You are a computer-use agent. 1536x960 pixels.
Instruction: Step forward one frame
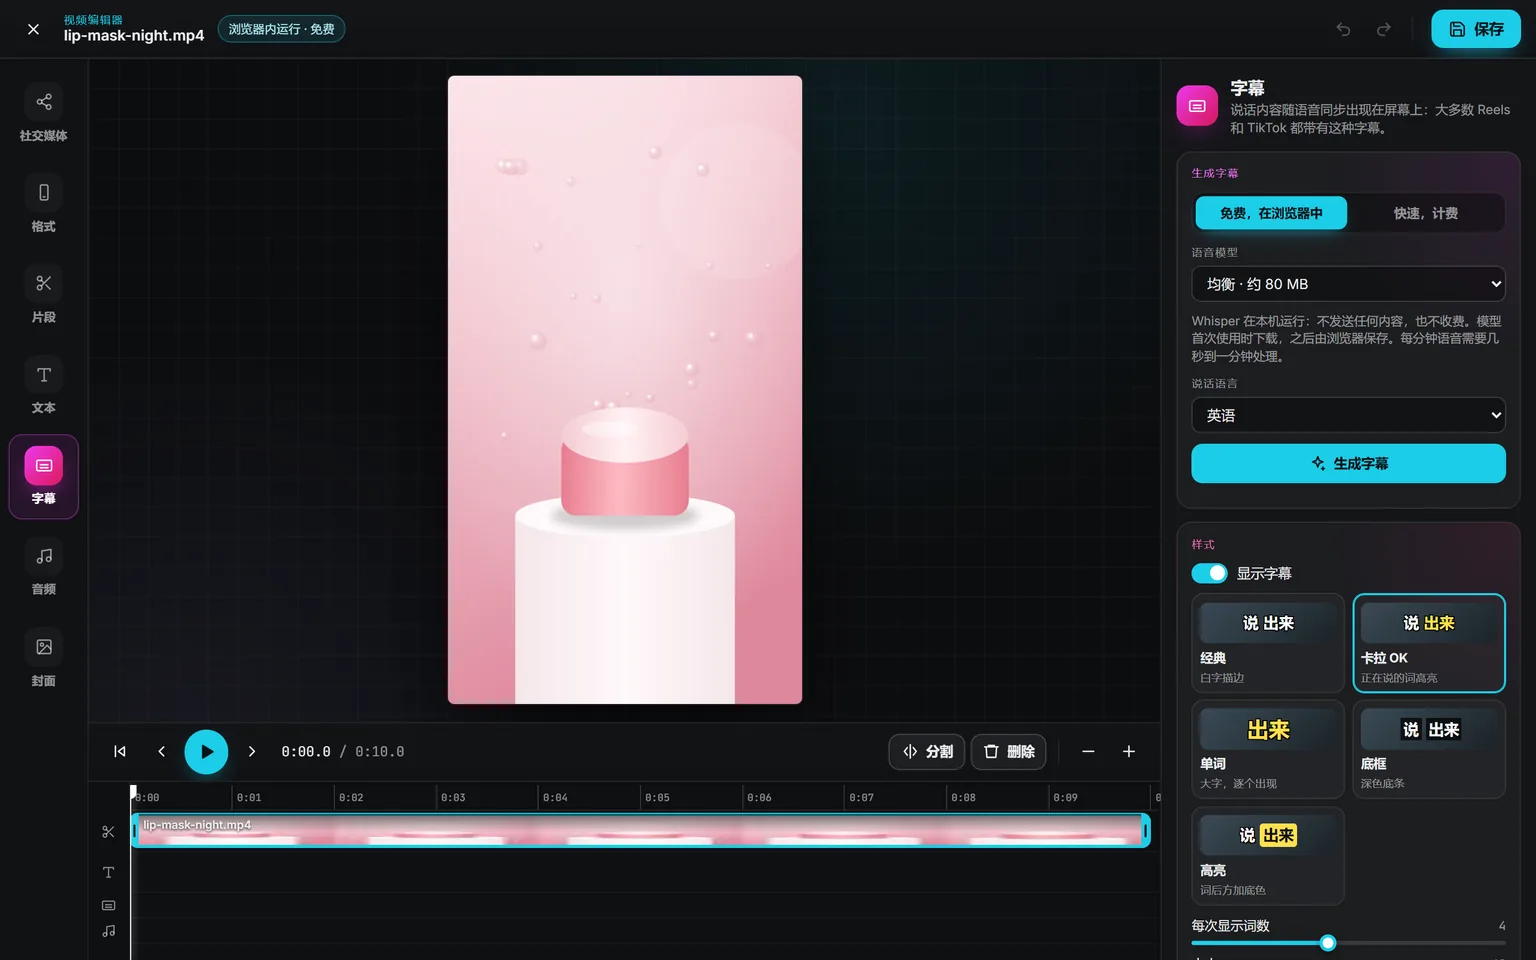[x=252, y=752]
